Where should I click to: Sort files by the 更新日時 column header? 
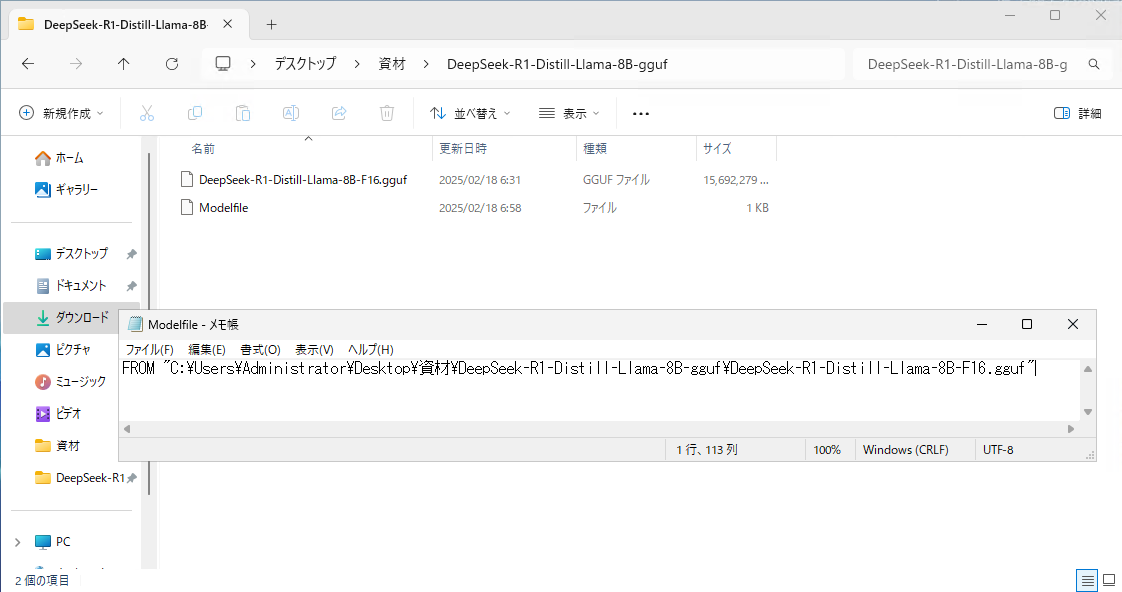[463, 148]
